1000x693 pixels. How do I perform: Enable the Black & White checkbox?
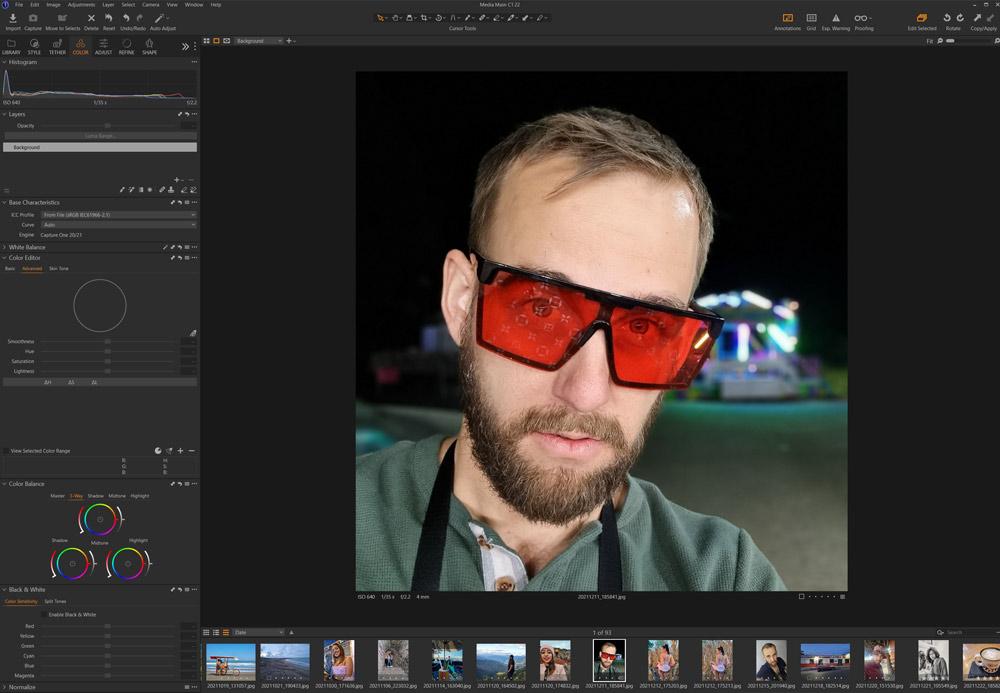(x=44, y=614)
